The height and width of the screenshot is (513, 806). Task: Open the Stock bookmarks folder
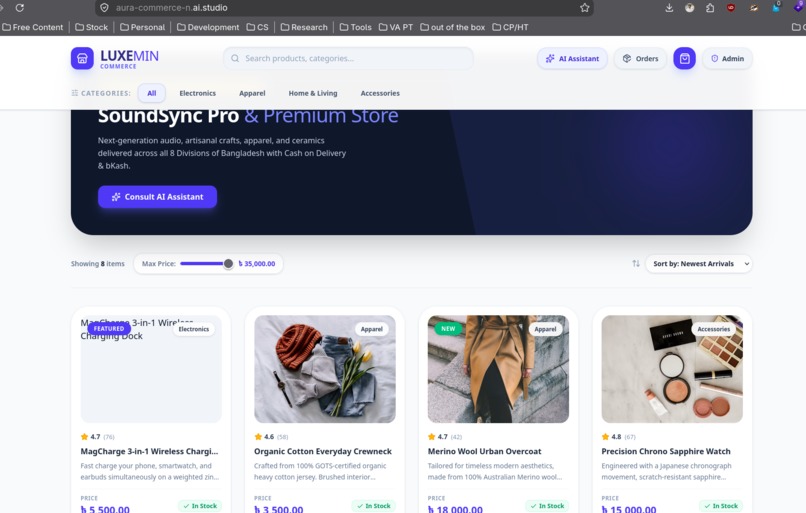click(x=91, y=27)
